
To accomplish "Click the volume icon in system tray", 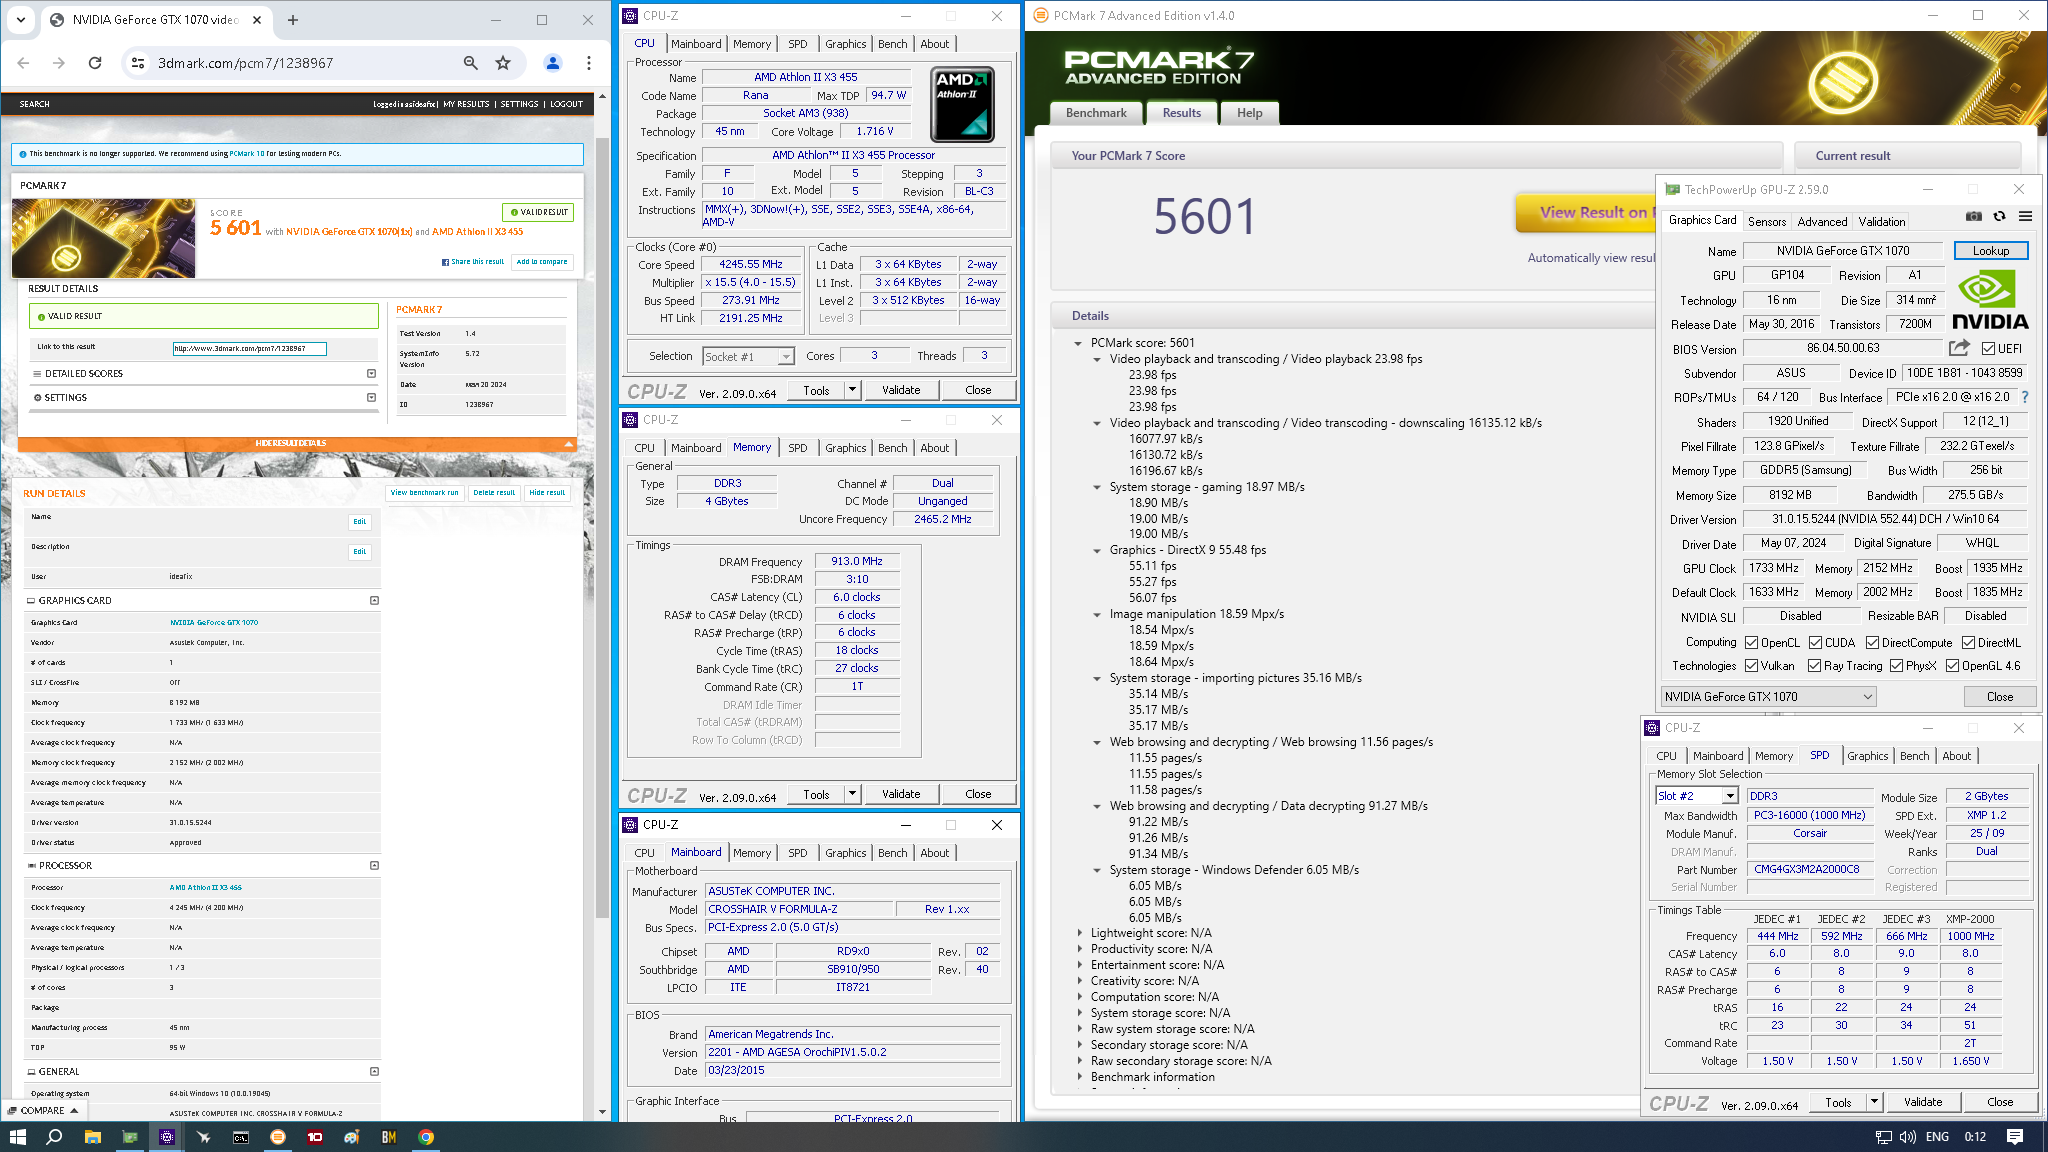I will [1908, 1137].
